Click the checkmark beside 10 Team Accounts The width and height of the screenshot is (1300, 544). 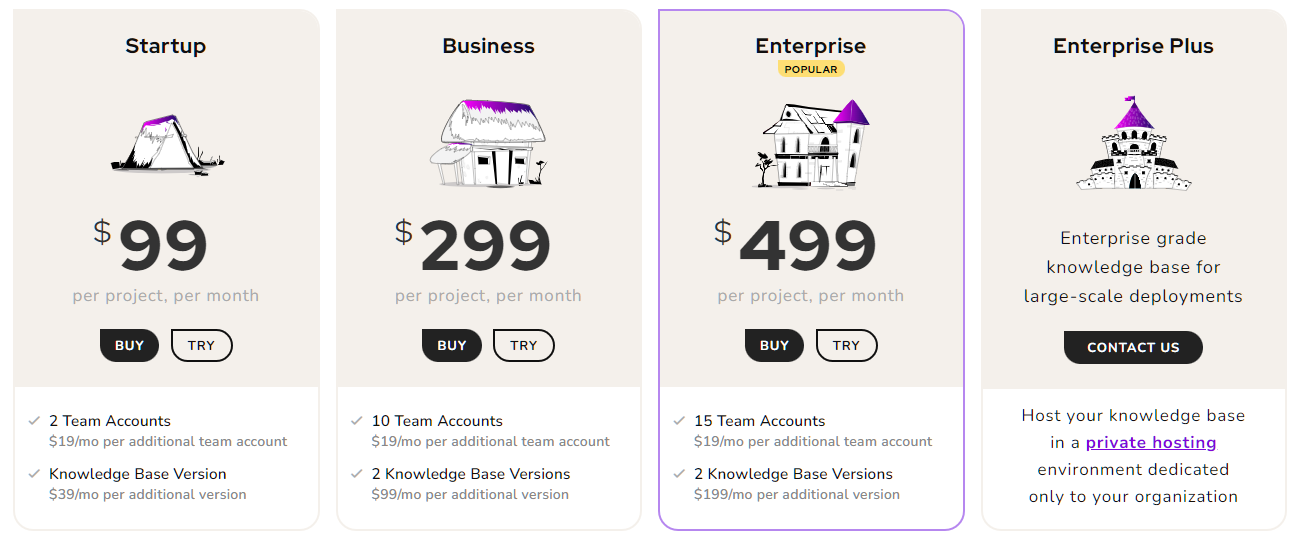pyautogui.click(x=357, y=421)
